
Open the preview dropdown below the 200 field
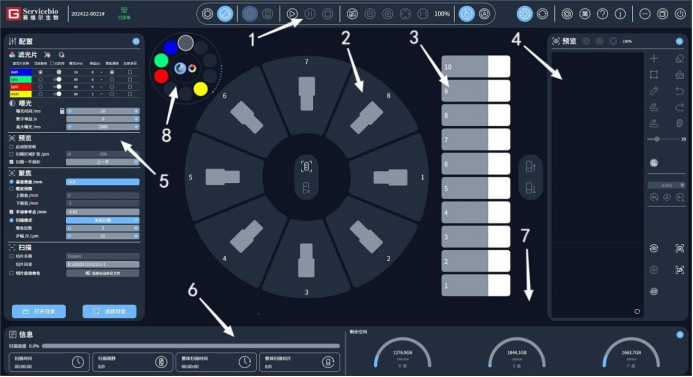103,162
